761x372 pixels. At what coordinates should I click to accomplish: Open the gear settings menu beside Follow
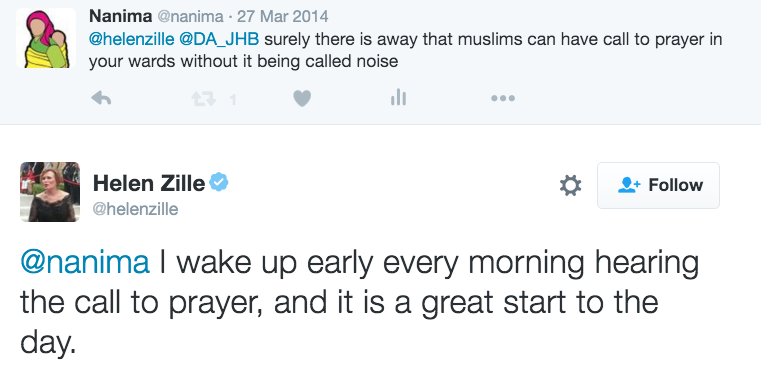pyautogui.click(x=570, y=186)
